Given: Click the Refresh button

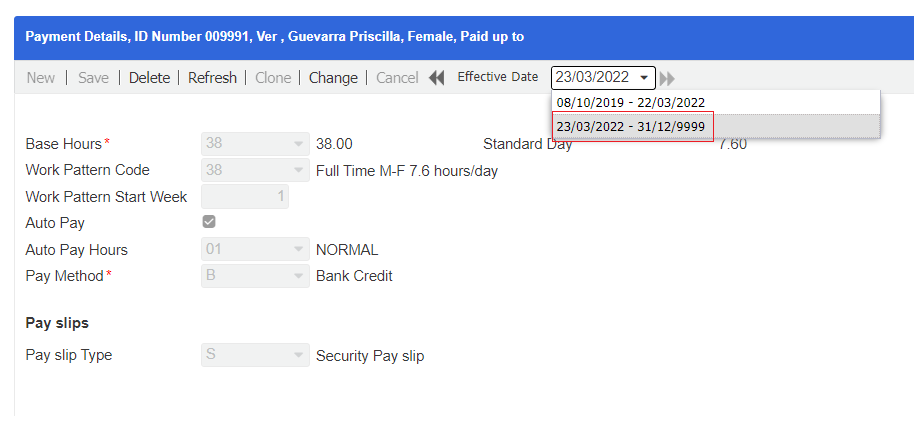Looking at the screenshot, I should [212, 78].
